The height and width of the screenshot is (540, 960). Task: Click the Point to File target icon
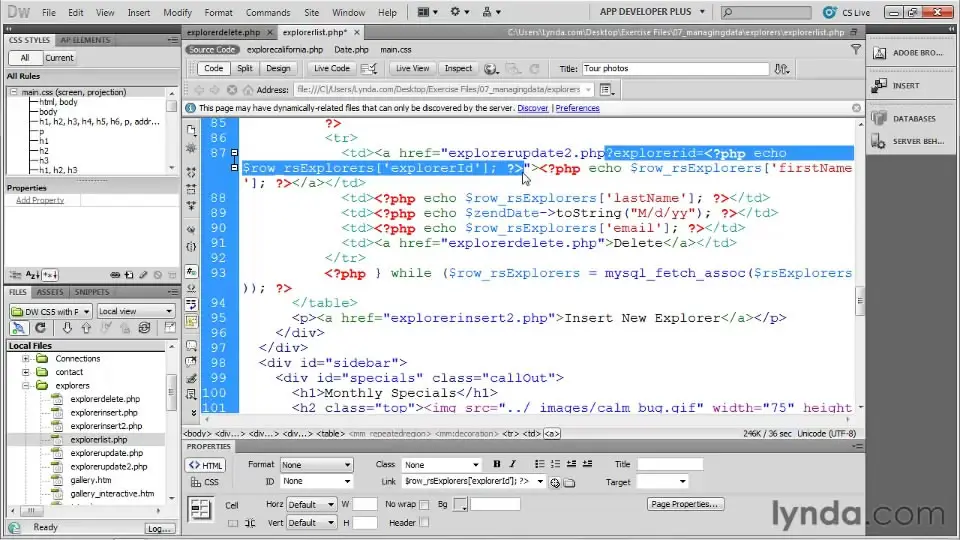555,482
